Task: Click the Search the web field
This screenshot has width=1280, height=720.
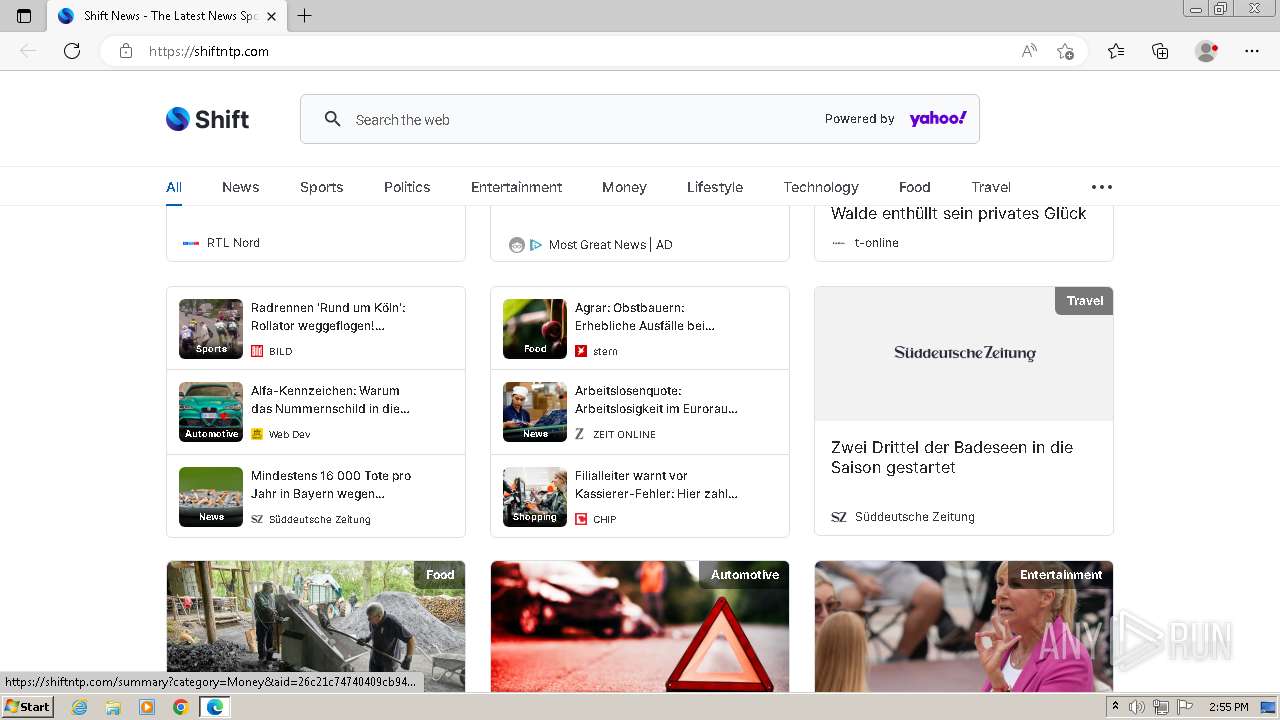Action: click(x=640, y=119)
